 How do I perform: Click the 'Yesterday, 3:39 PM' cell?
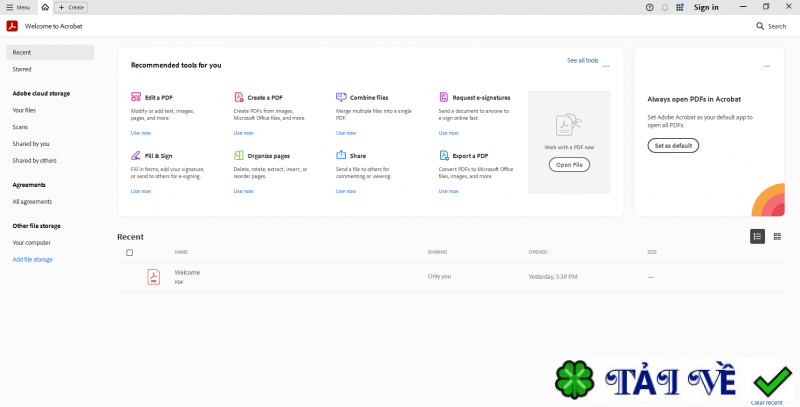pos(553,277)
